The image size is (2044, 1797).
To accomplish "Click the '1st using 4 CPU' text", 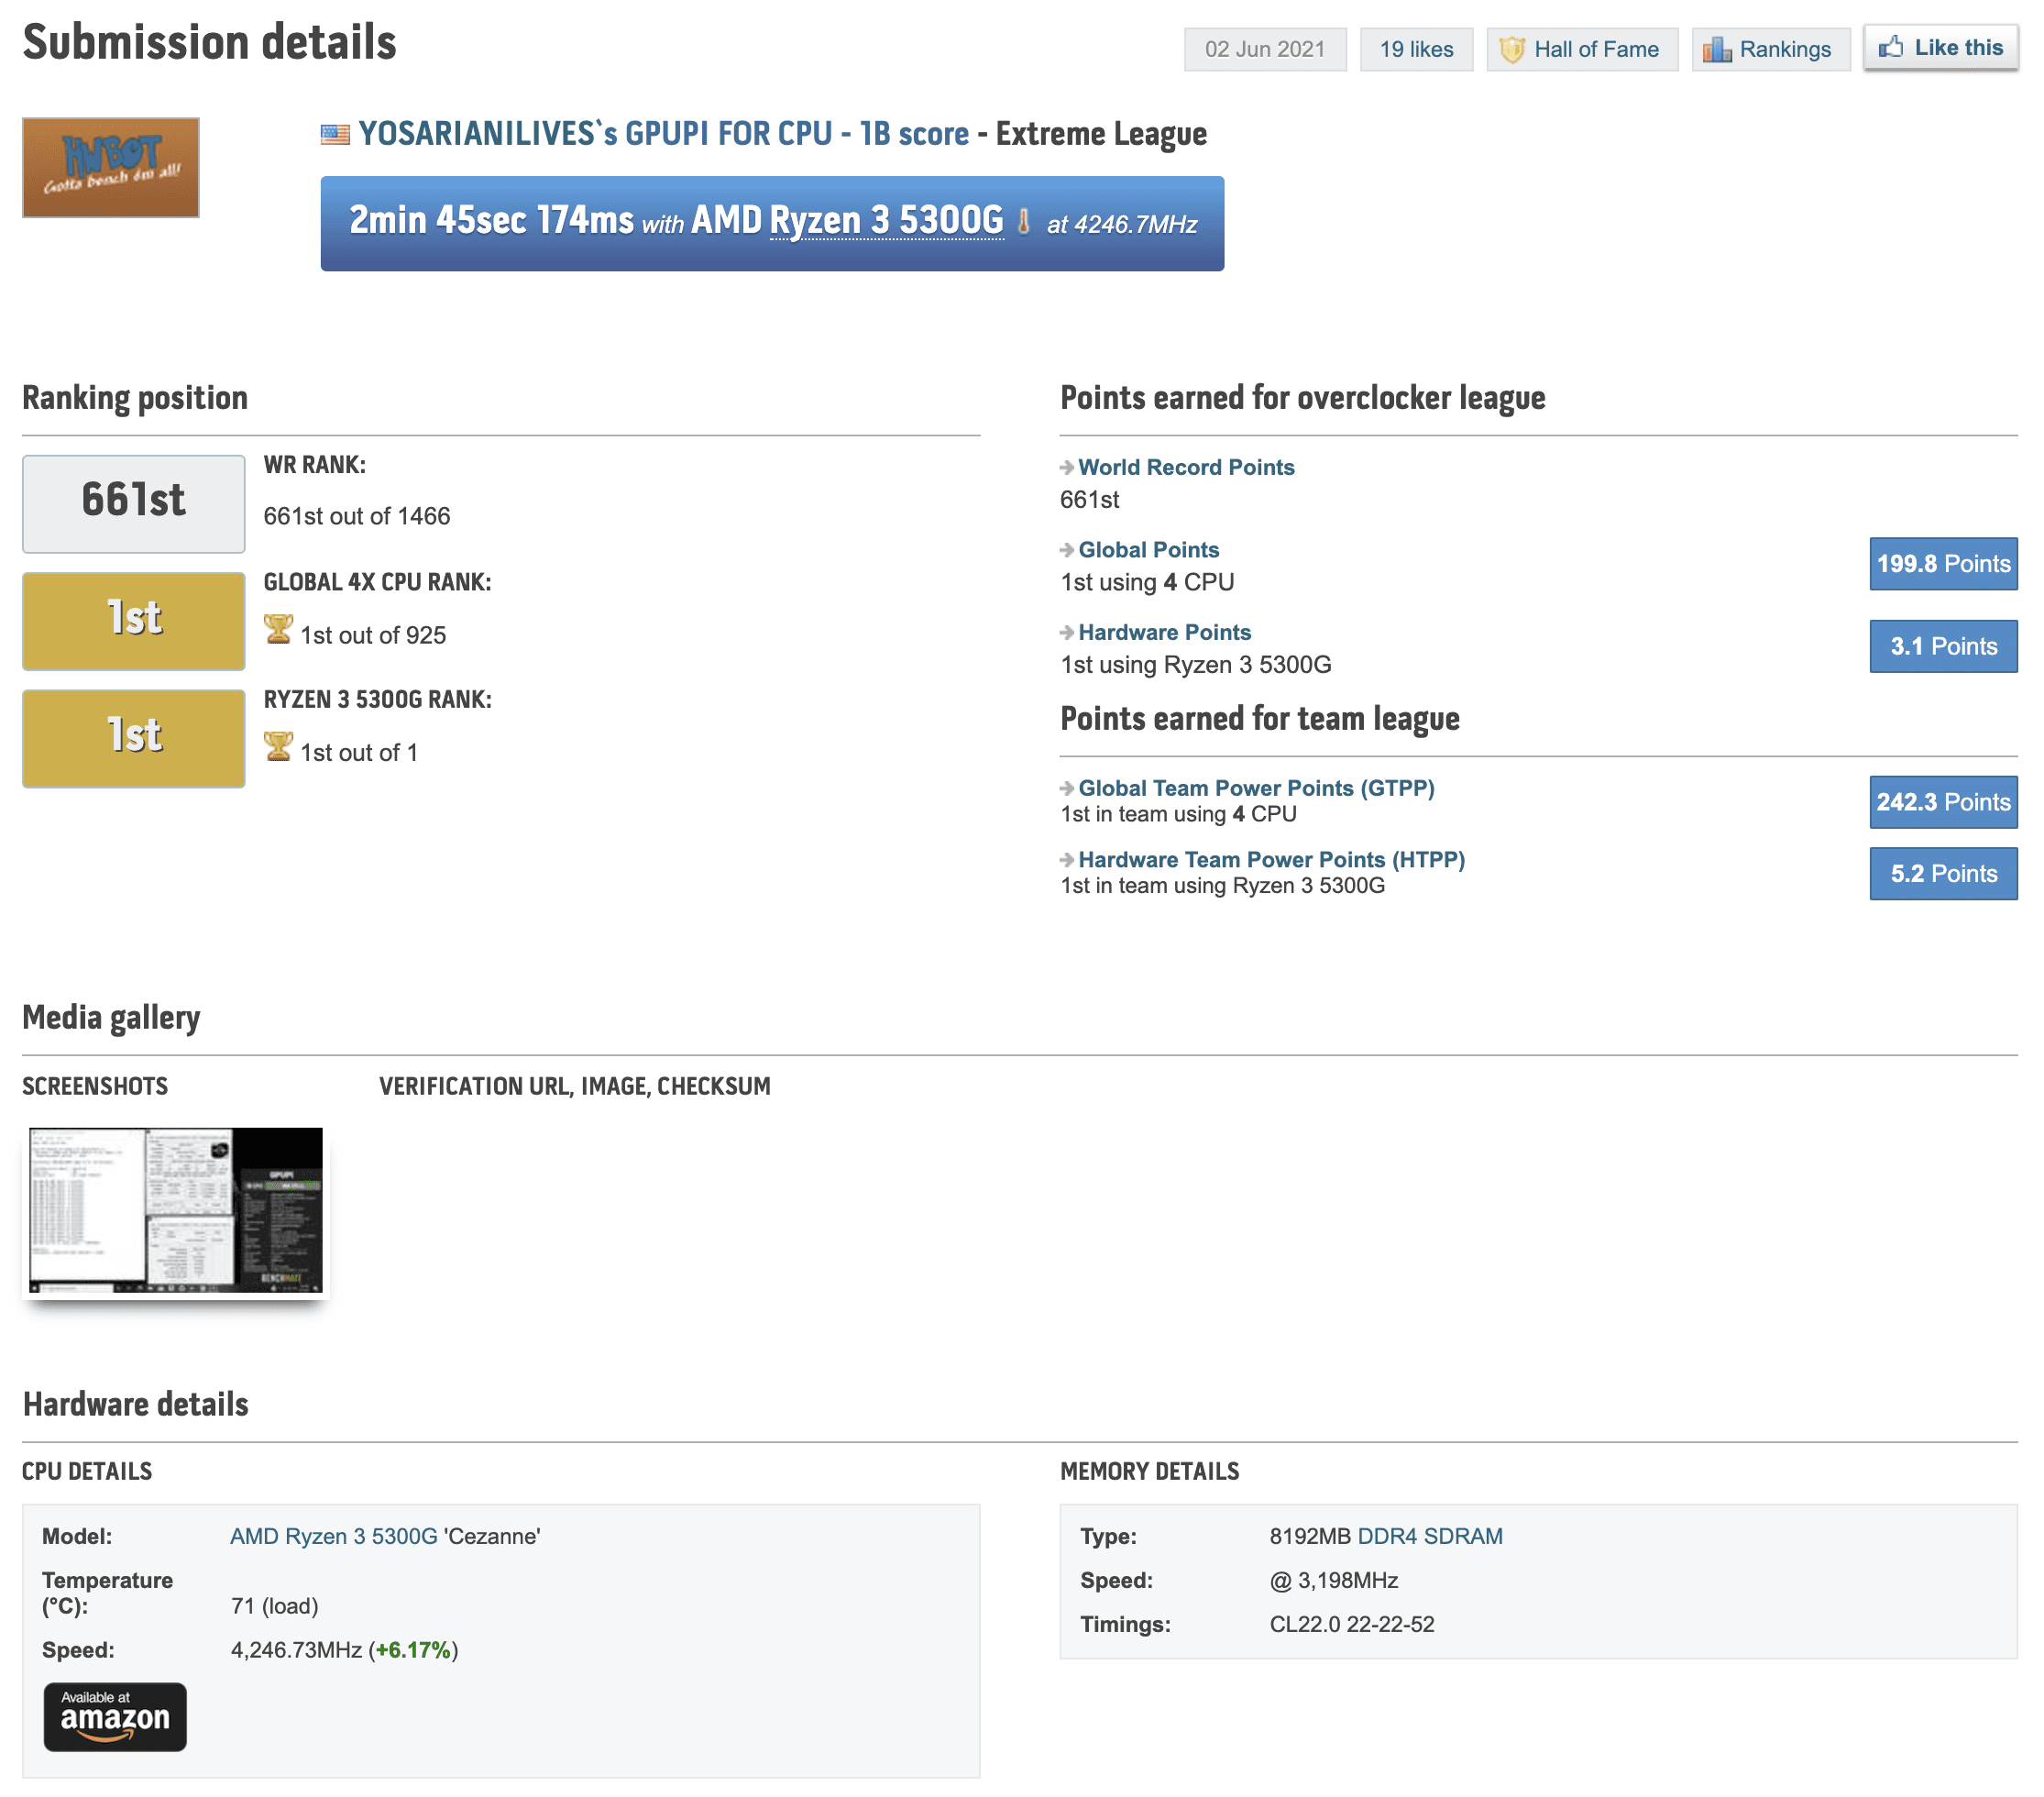I will [x=1147, y=582].
